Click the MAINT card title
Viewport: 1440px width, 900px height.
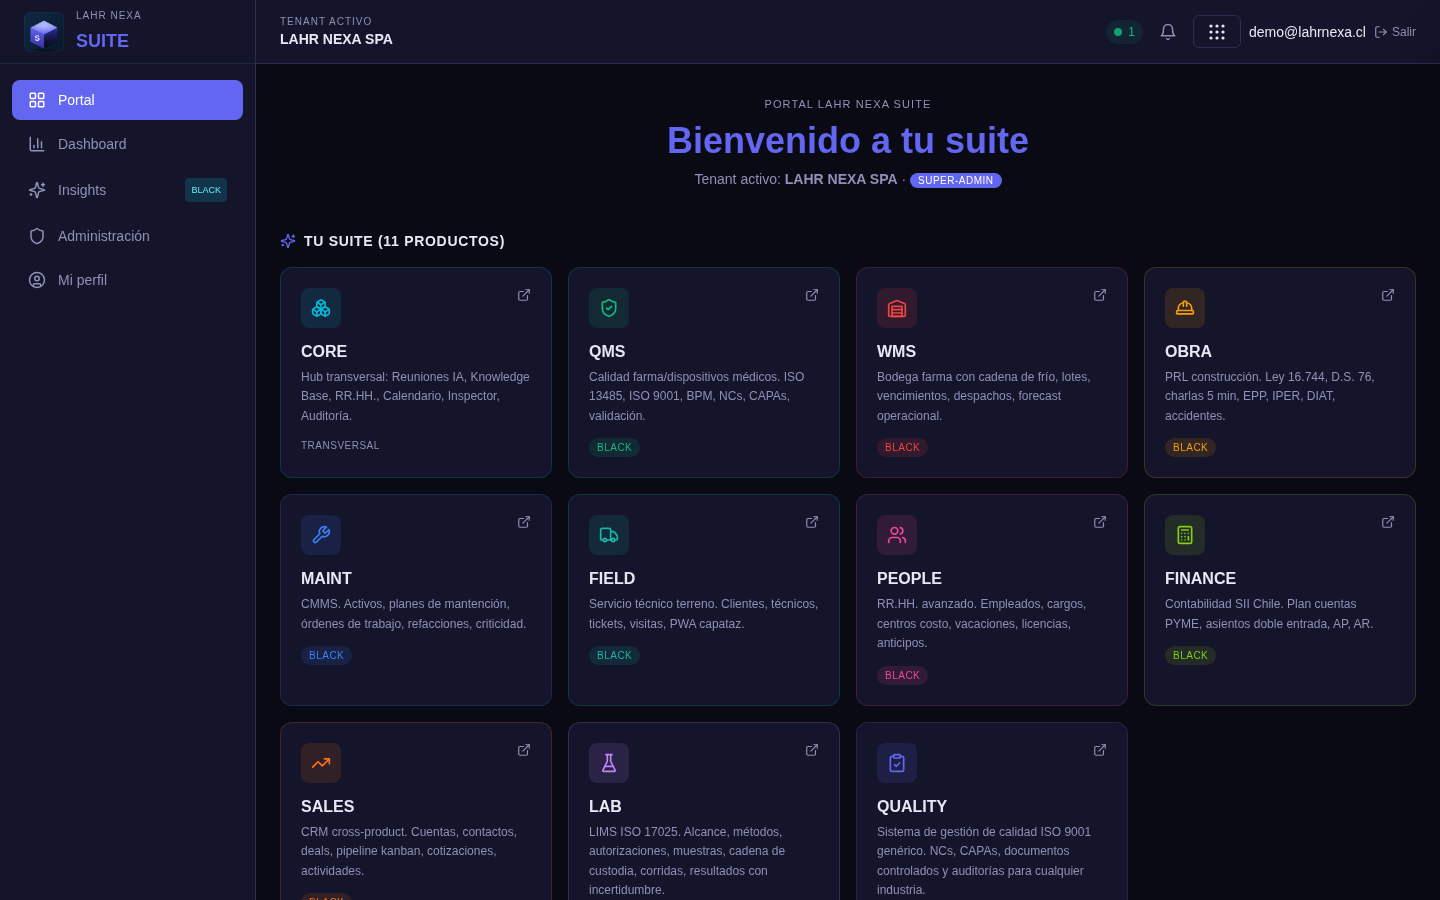tap(326, 579)
